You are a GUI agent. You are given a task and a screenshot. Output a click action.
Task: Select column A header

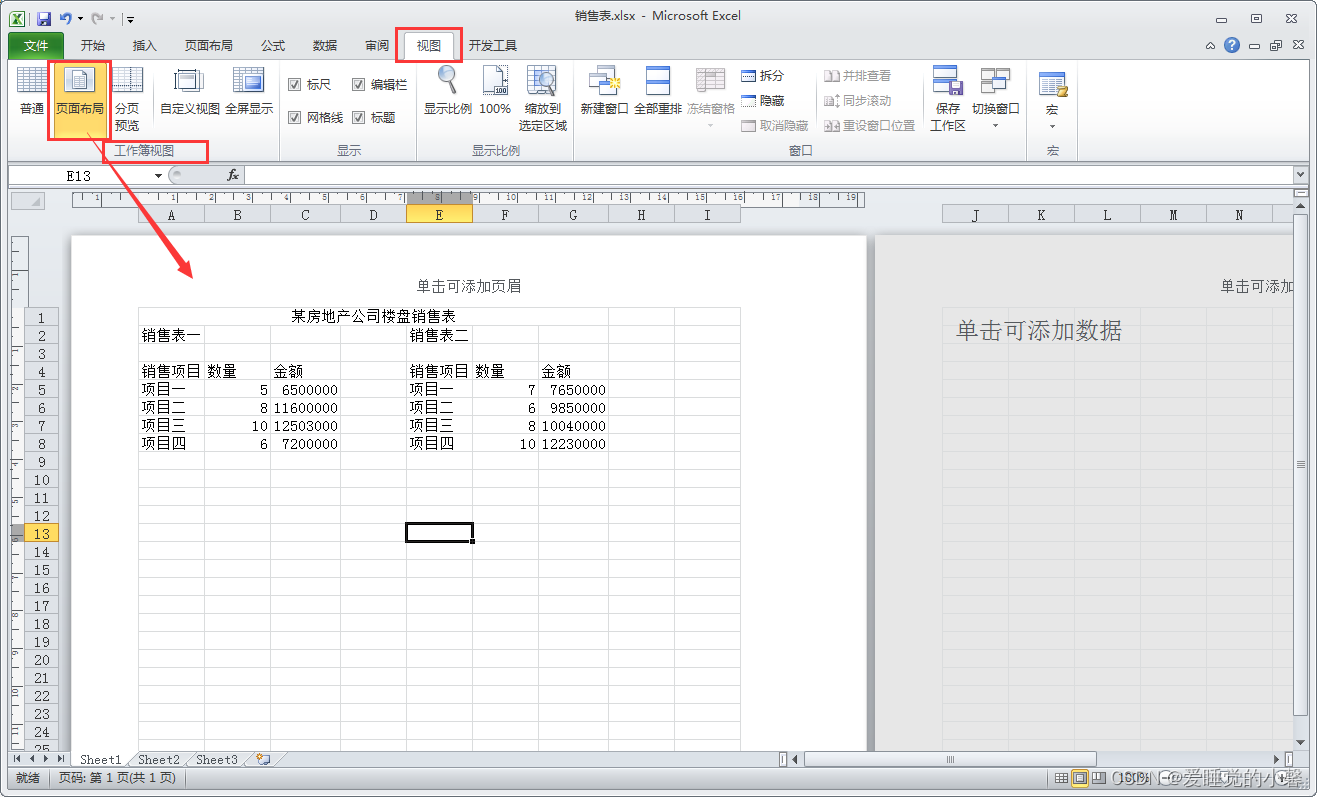[171, 214]
